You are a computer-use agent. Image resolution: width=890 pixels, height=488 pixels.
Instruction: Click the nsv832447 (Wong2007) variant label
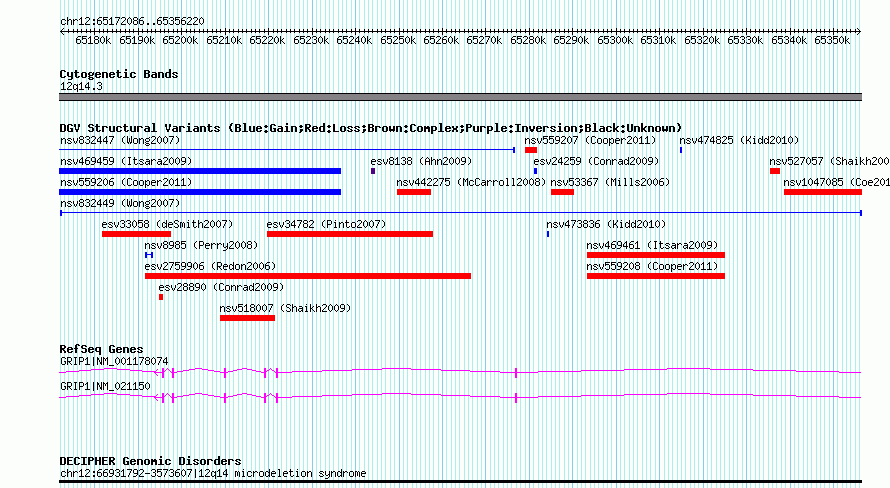coord(120,140)
